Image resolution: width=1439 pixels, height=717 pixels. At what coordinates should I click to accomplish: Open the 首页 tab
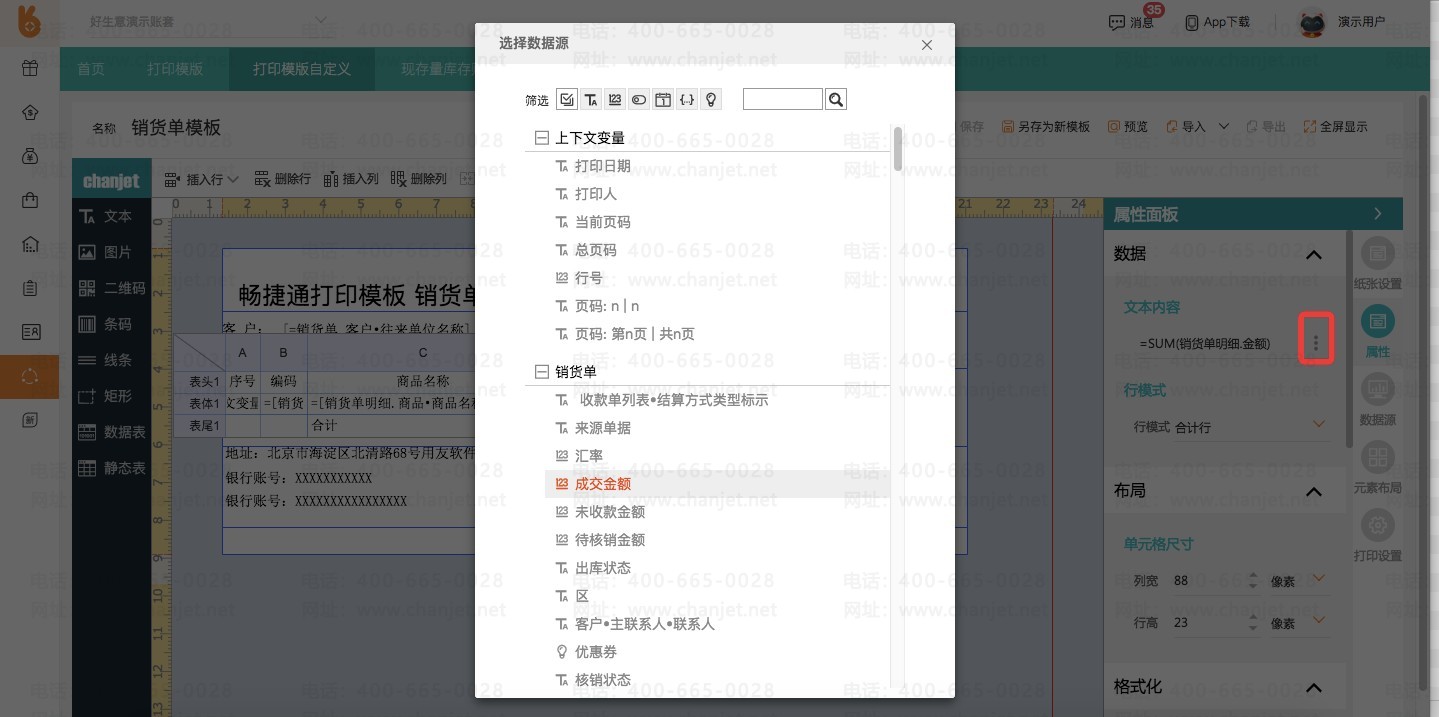click(91, 69)
